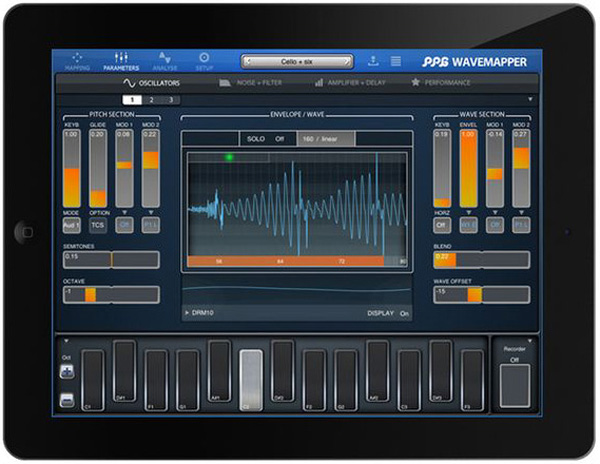Open the Setup gear icon
Viewport: 600px width, 464px height.
point(204,61)
